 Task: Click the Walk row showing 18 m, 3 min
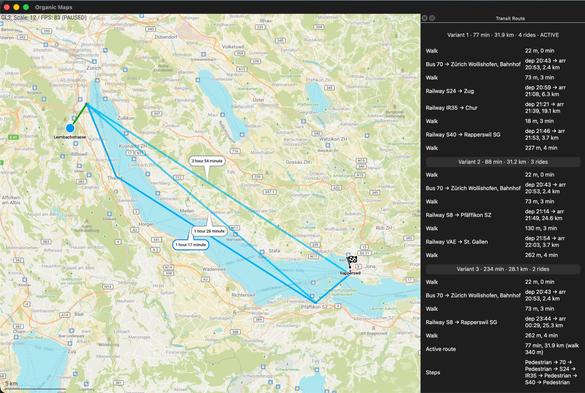[503, 121]
